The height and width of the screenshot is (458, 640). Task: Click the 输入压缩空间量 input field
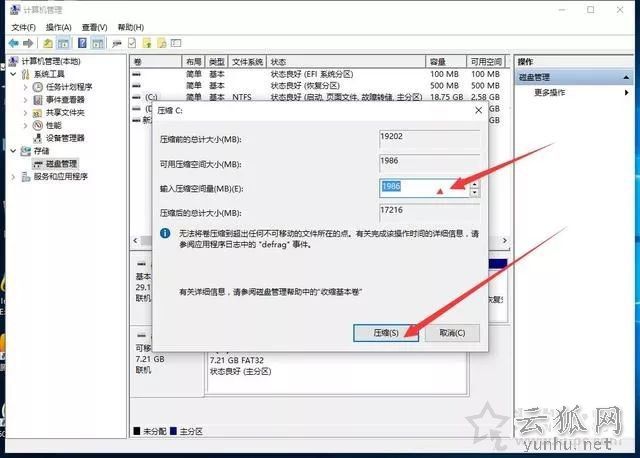(424, 188)
